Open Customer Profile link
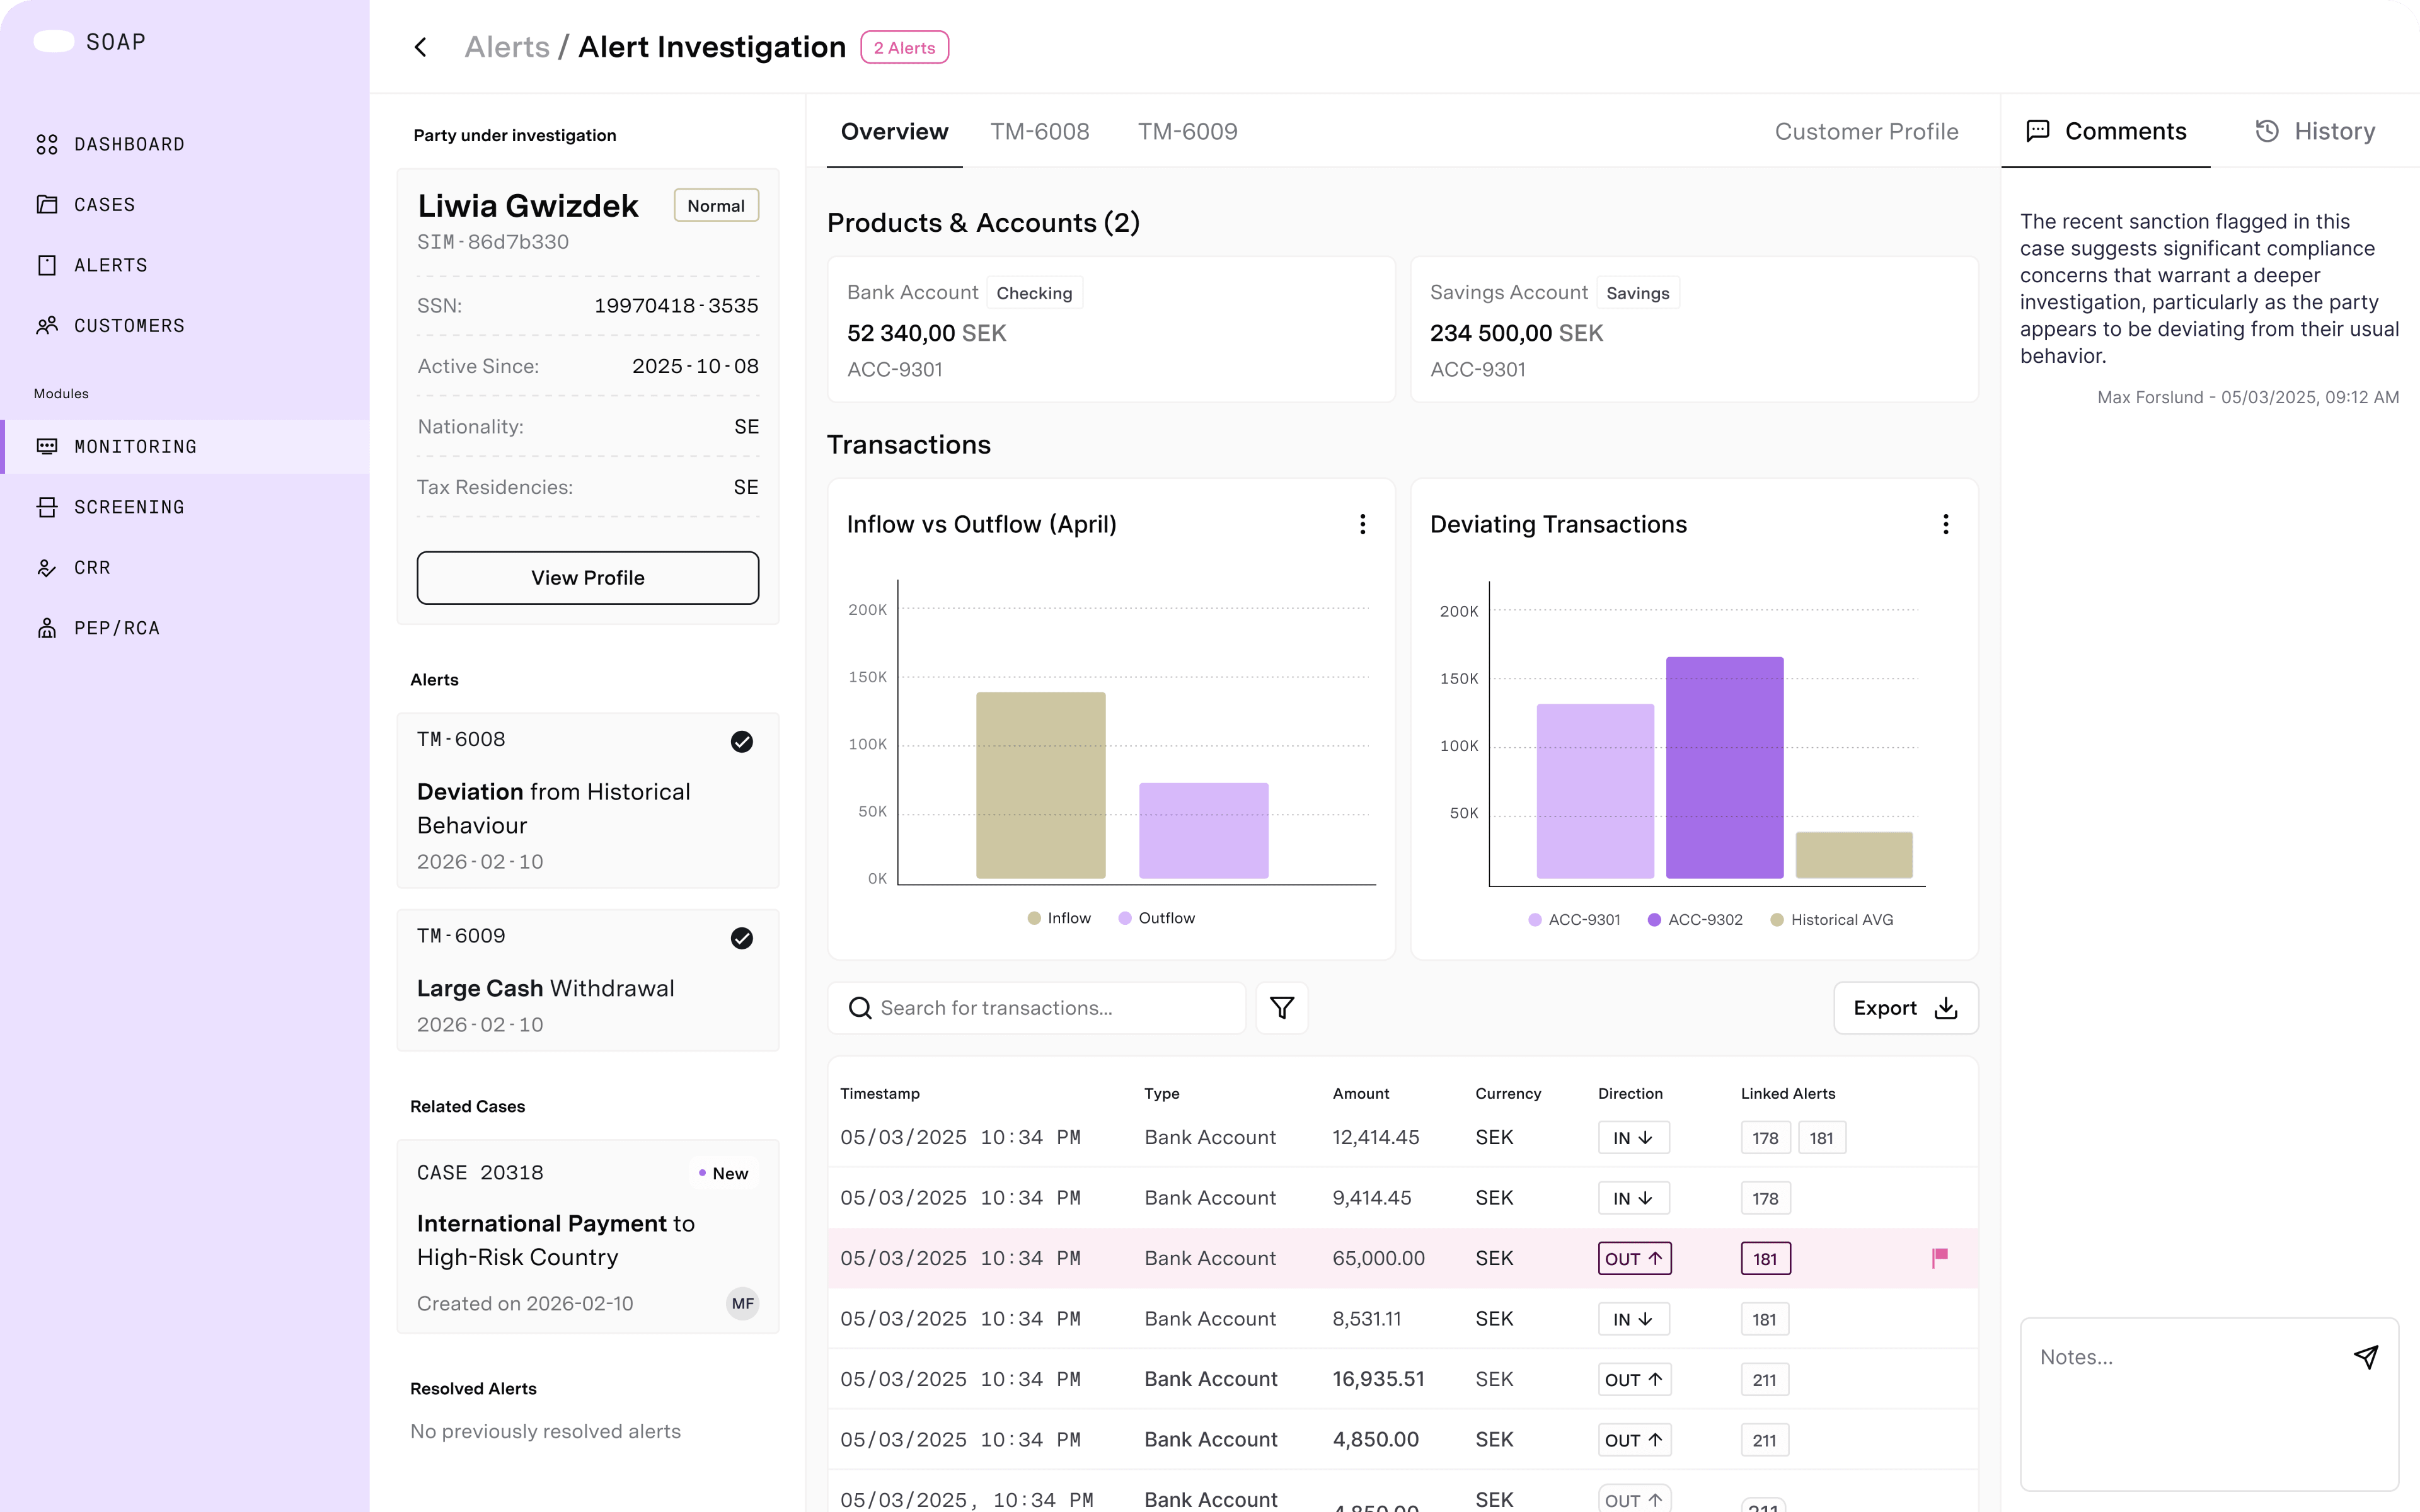This screenshot has height=1512, width=2420. (x=1866, y=131)
